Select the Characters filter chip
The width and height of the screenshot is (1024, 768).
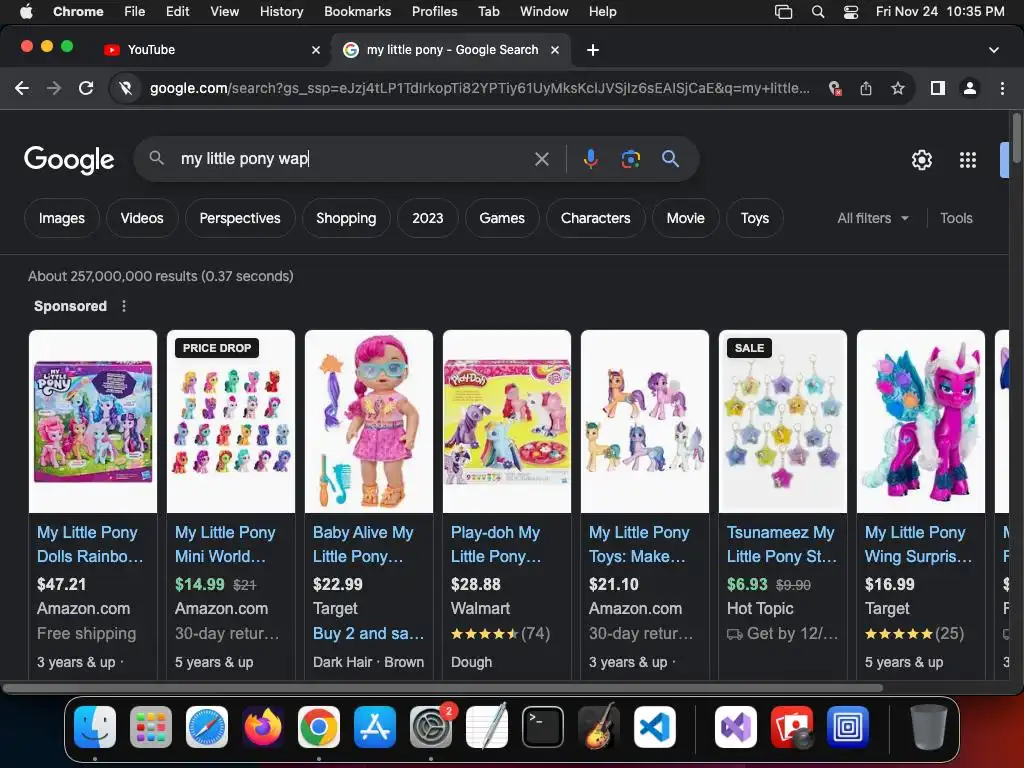[596, 218]
